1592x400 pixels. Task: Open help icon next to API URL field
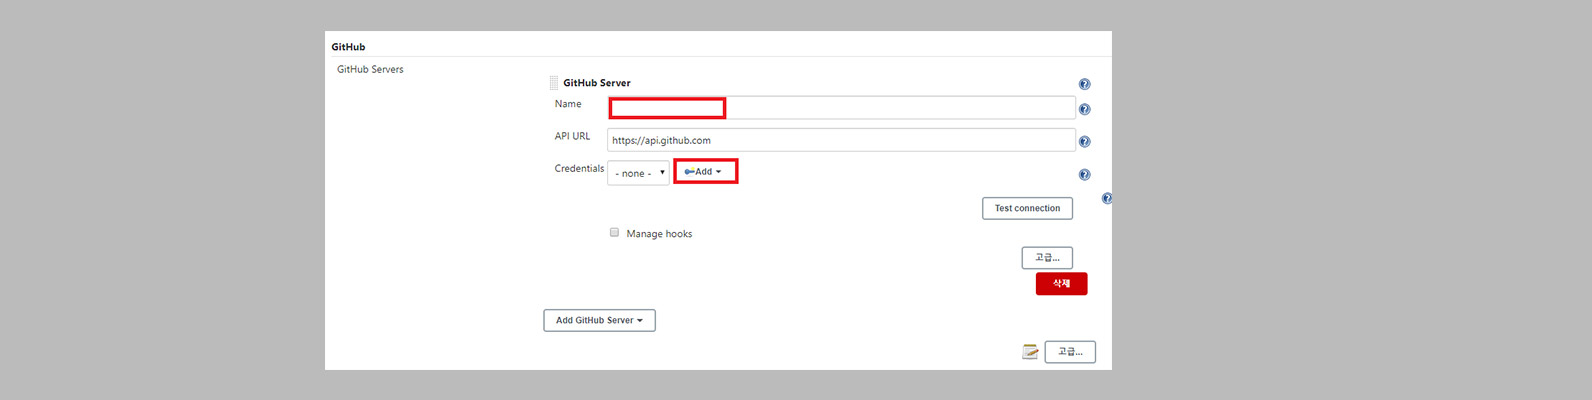1084,142
